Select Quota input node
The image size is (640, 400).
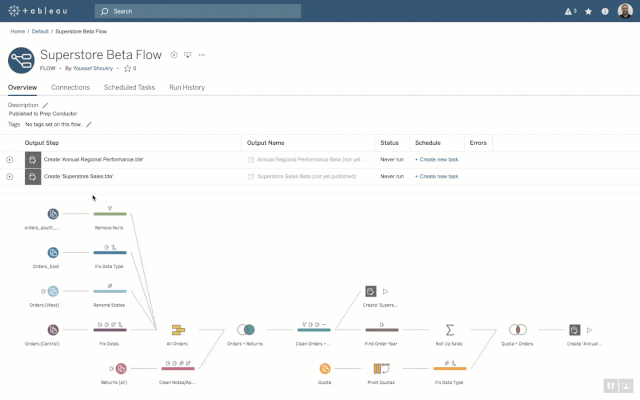click(325, 369)
